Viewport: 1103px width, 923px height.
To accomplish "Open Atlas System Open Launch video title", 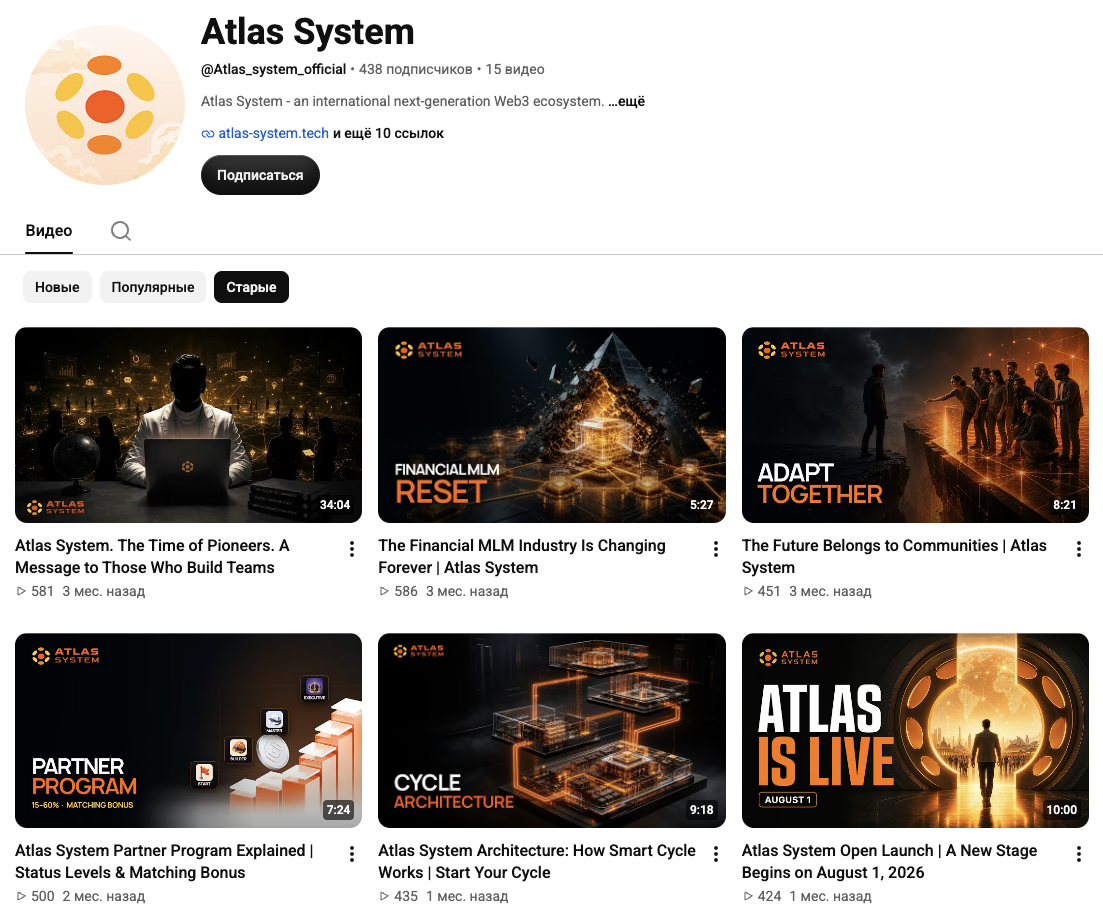I will tap(889, 861).
